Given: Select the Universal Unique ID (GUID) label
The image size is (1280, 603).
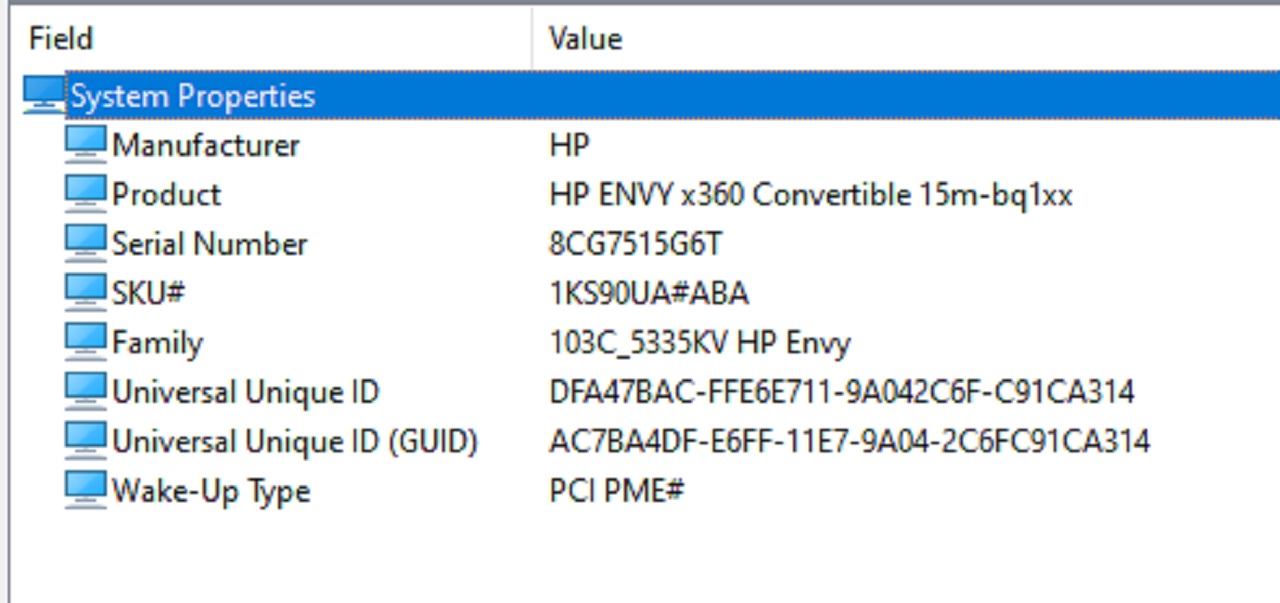Looking at the screenshot, I should [x=295, y=442].
